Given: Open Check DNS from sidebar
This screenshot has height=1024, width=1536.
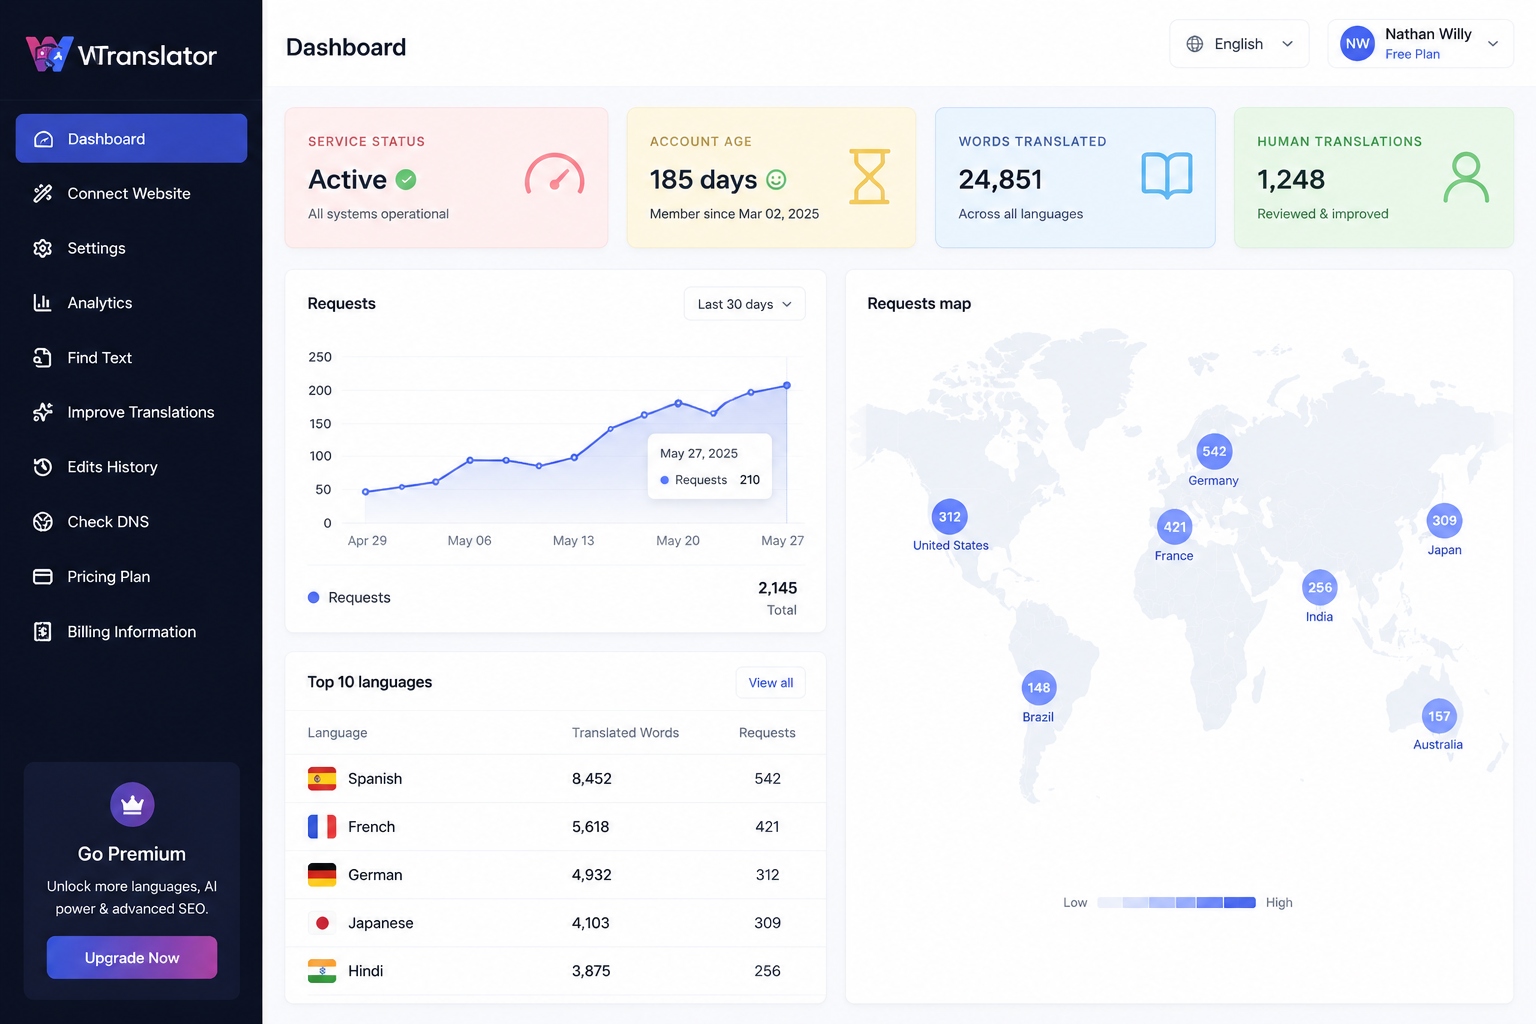Looking at the screenshot, I should pyautogui.click(x=131, y=522).
